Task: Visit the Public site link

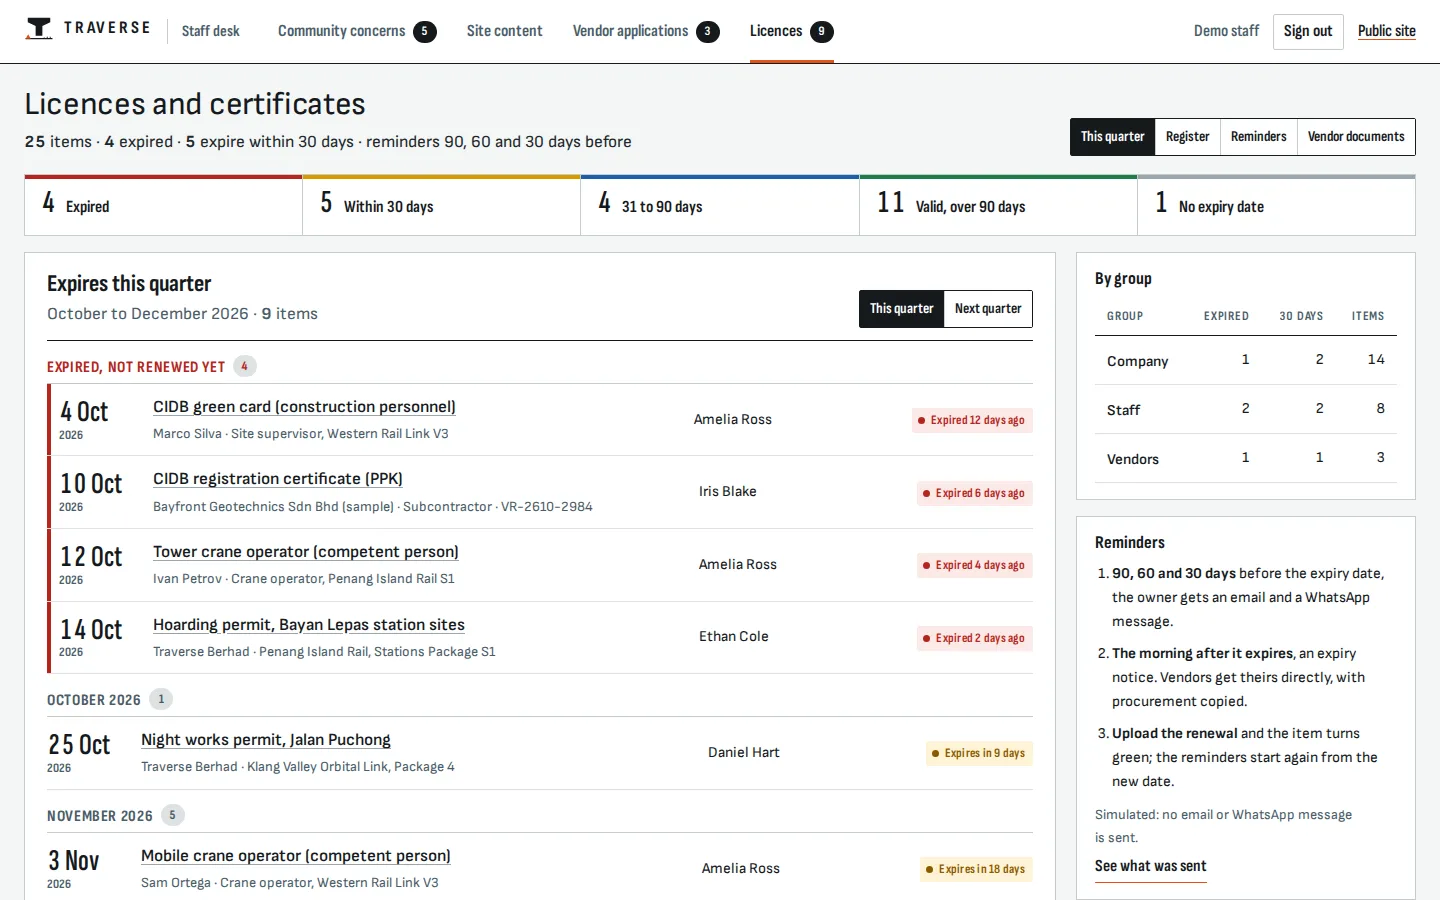Action: pos(1387,31)
